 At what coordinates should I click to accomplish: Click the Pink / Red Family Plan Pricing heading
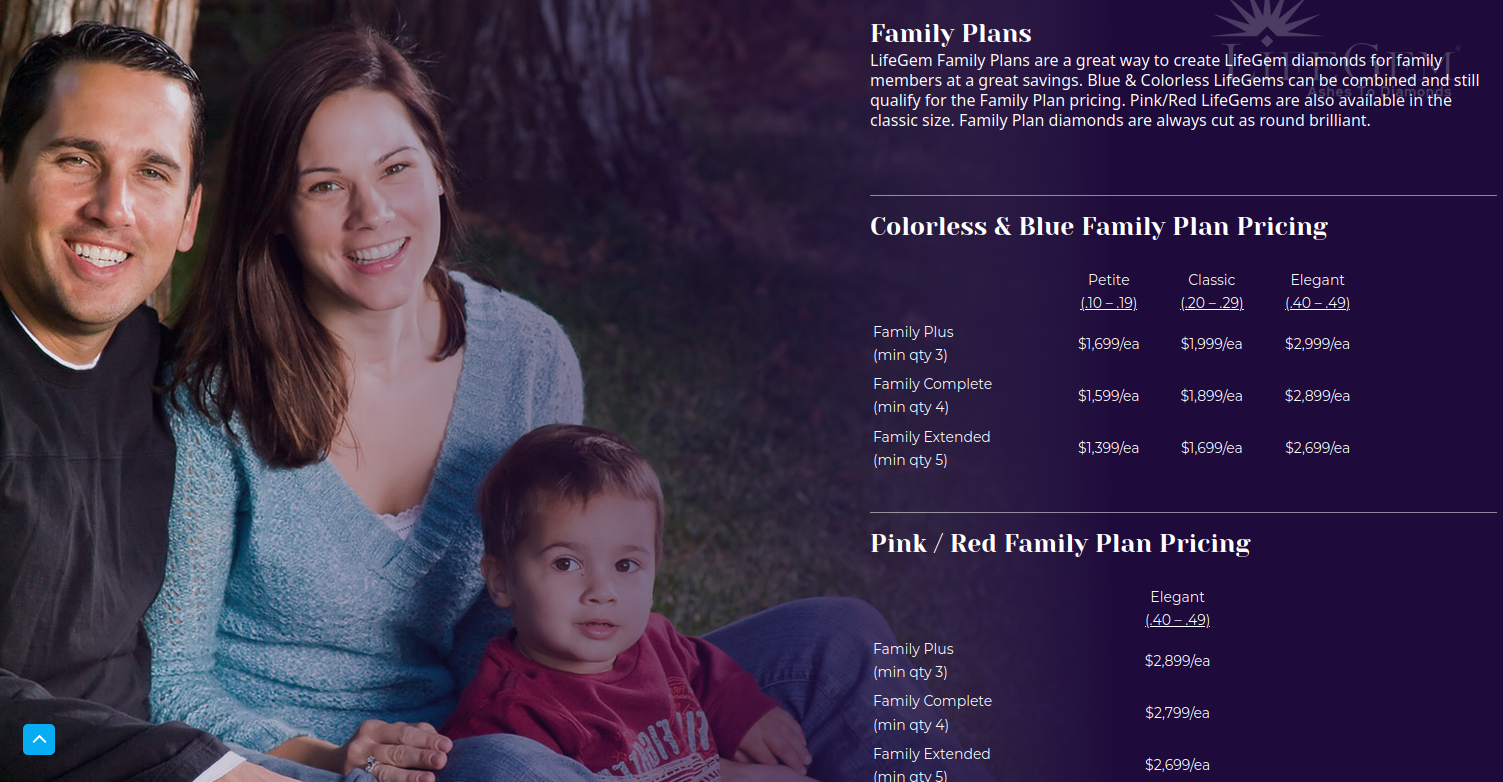(x=1060, y=544)
